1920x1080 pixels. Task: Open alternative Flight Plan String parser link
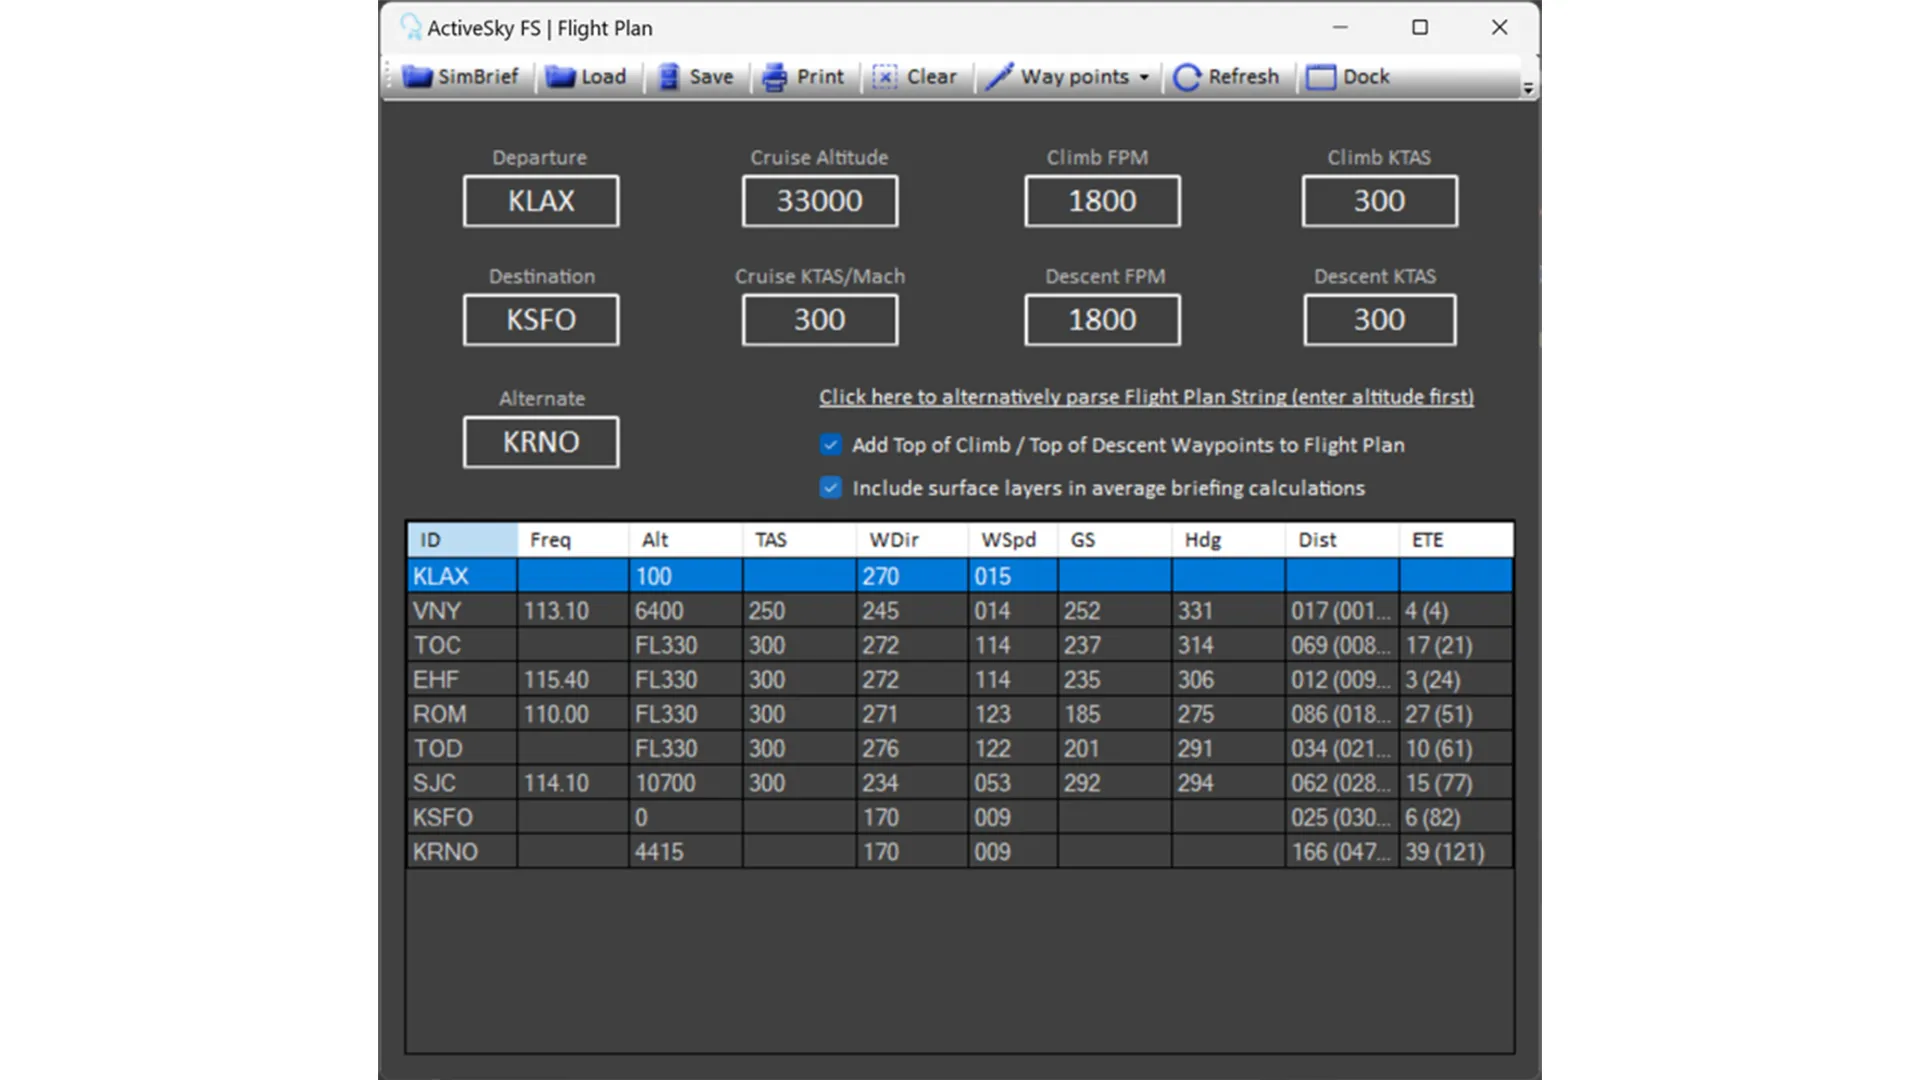(x=1146, y=397)
